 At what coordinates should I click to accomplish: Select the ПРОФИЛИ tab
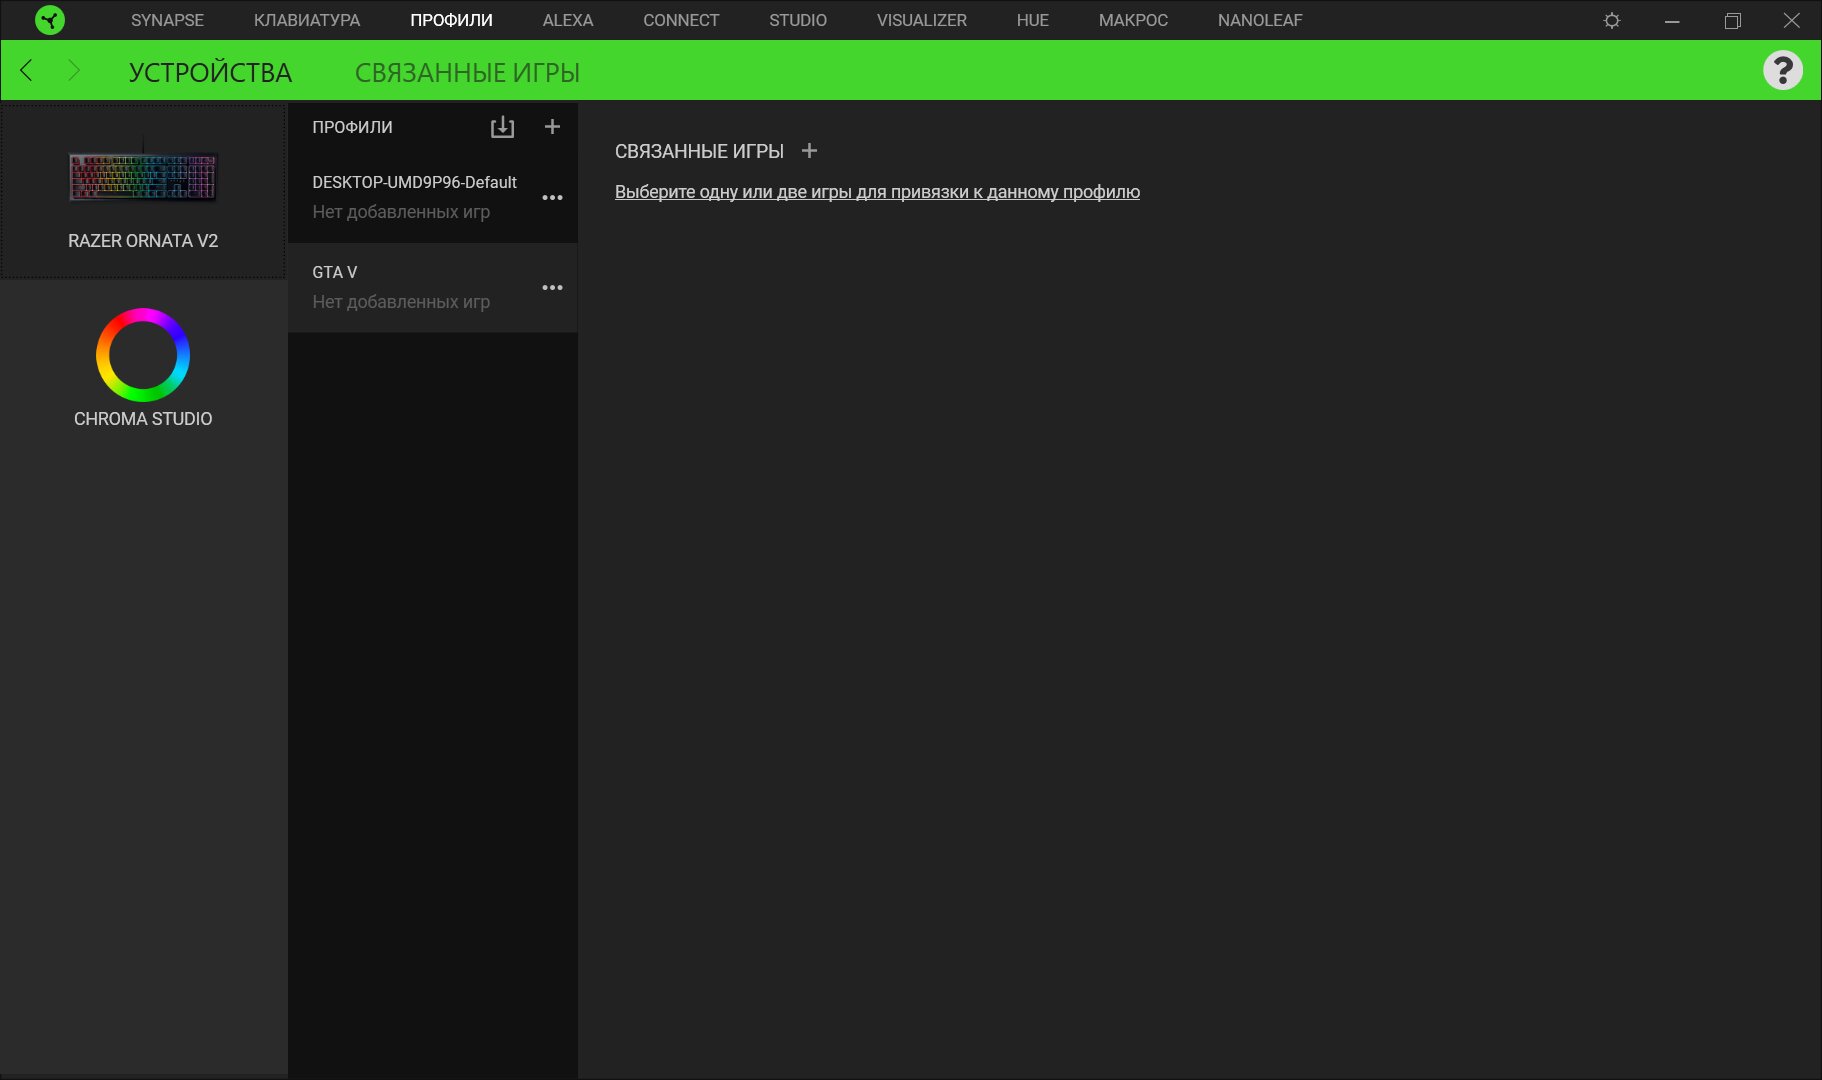point(451,20)
